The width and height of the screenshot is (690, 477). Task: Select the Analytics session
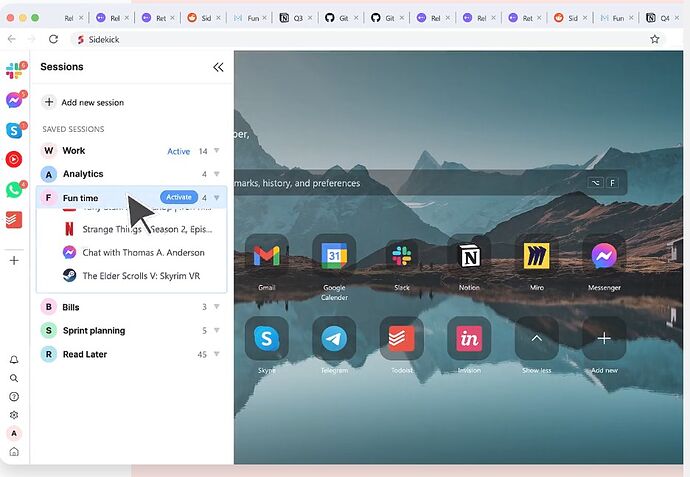click(131, 174)
